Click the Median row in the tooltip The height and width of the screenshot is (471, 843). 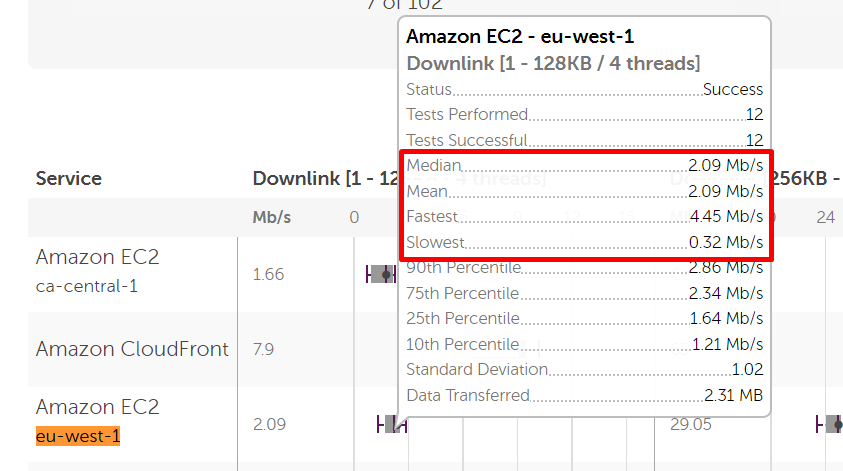pyautogui.click(x=585, y=165)
